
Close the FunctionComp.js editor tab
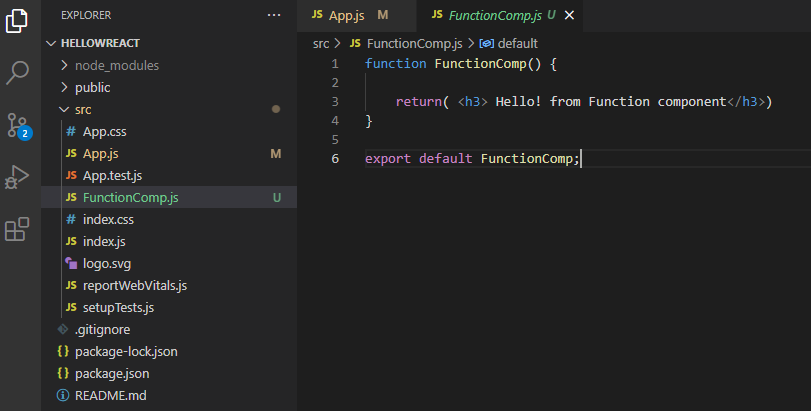click(570, 16)
